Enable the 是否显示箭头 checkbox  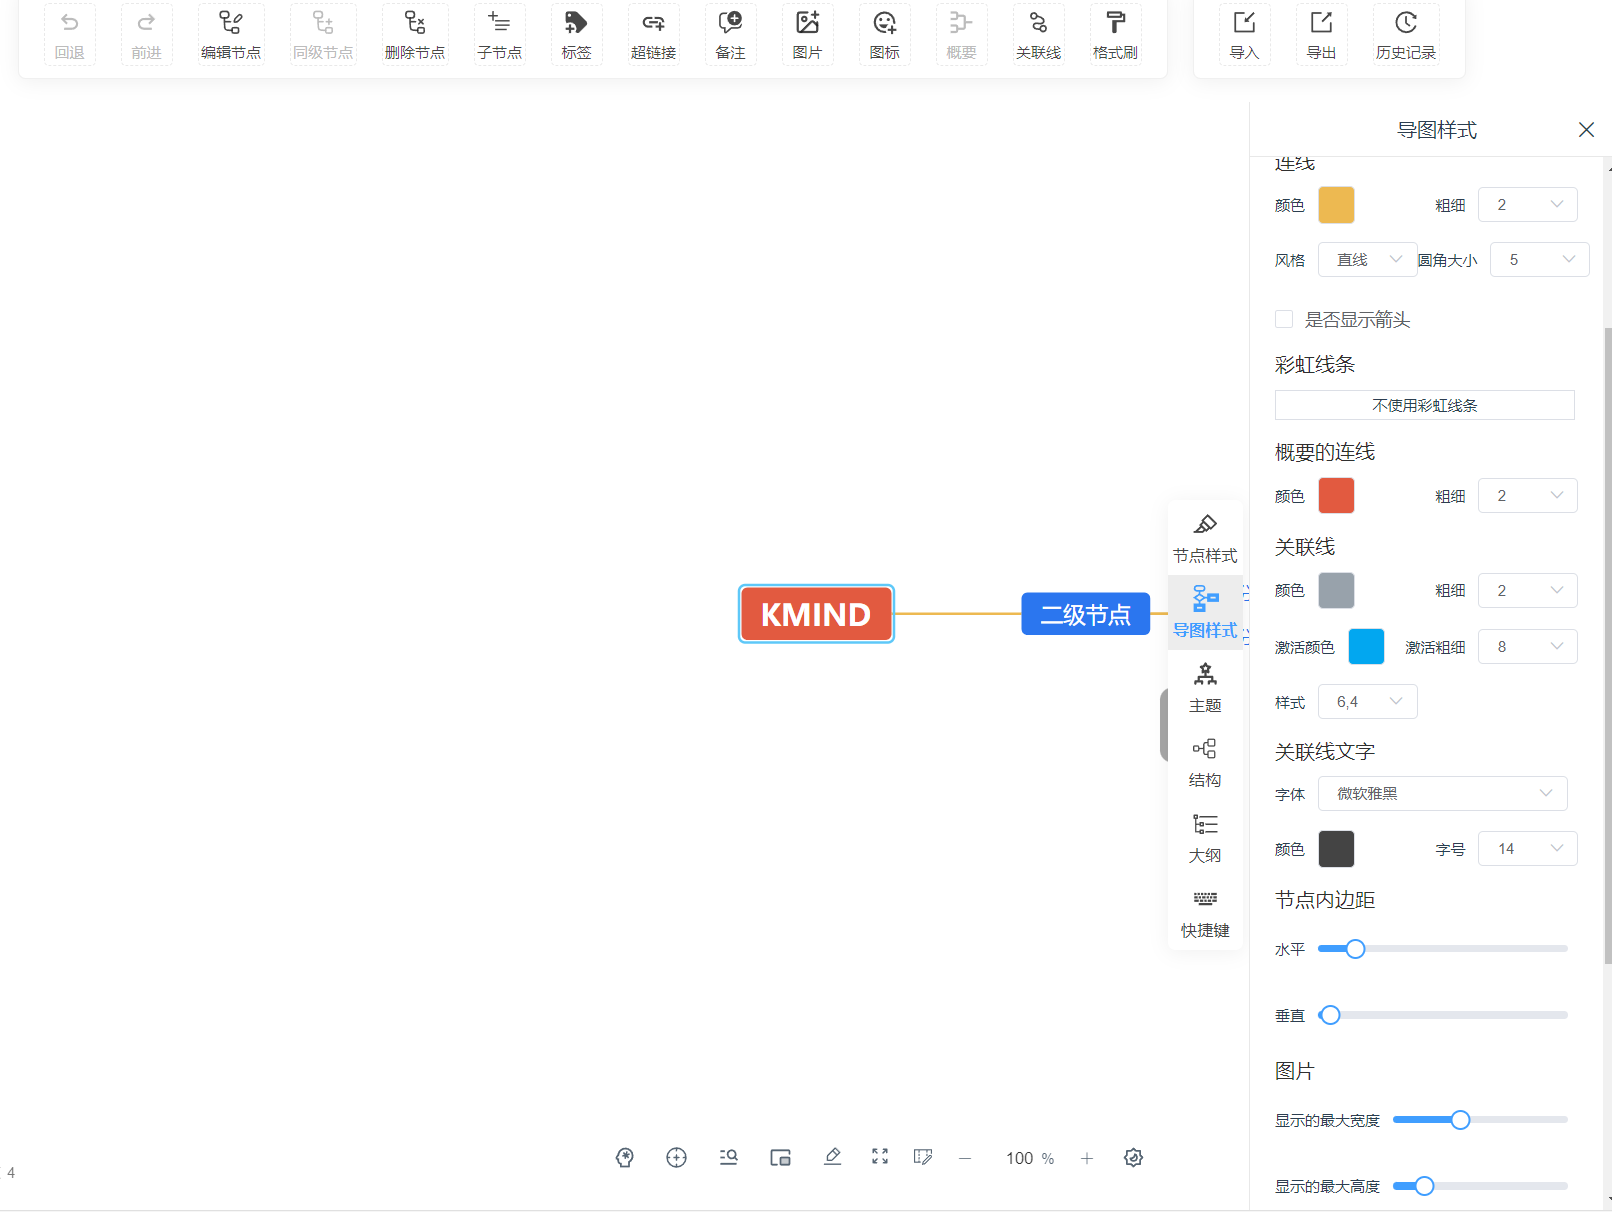pyautogui.click(x=1284, y=319)
